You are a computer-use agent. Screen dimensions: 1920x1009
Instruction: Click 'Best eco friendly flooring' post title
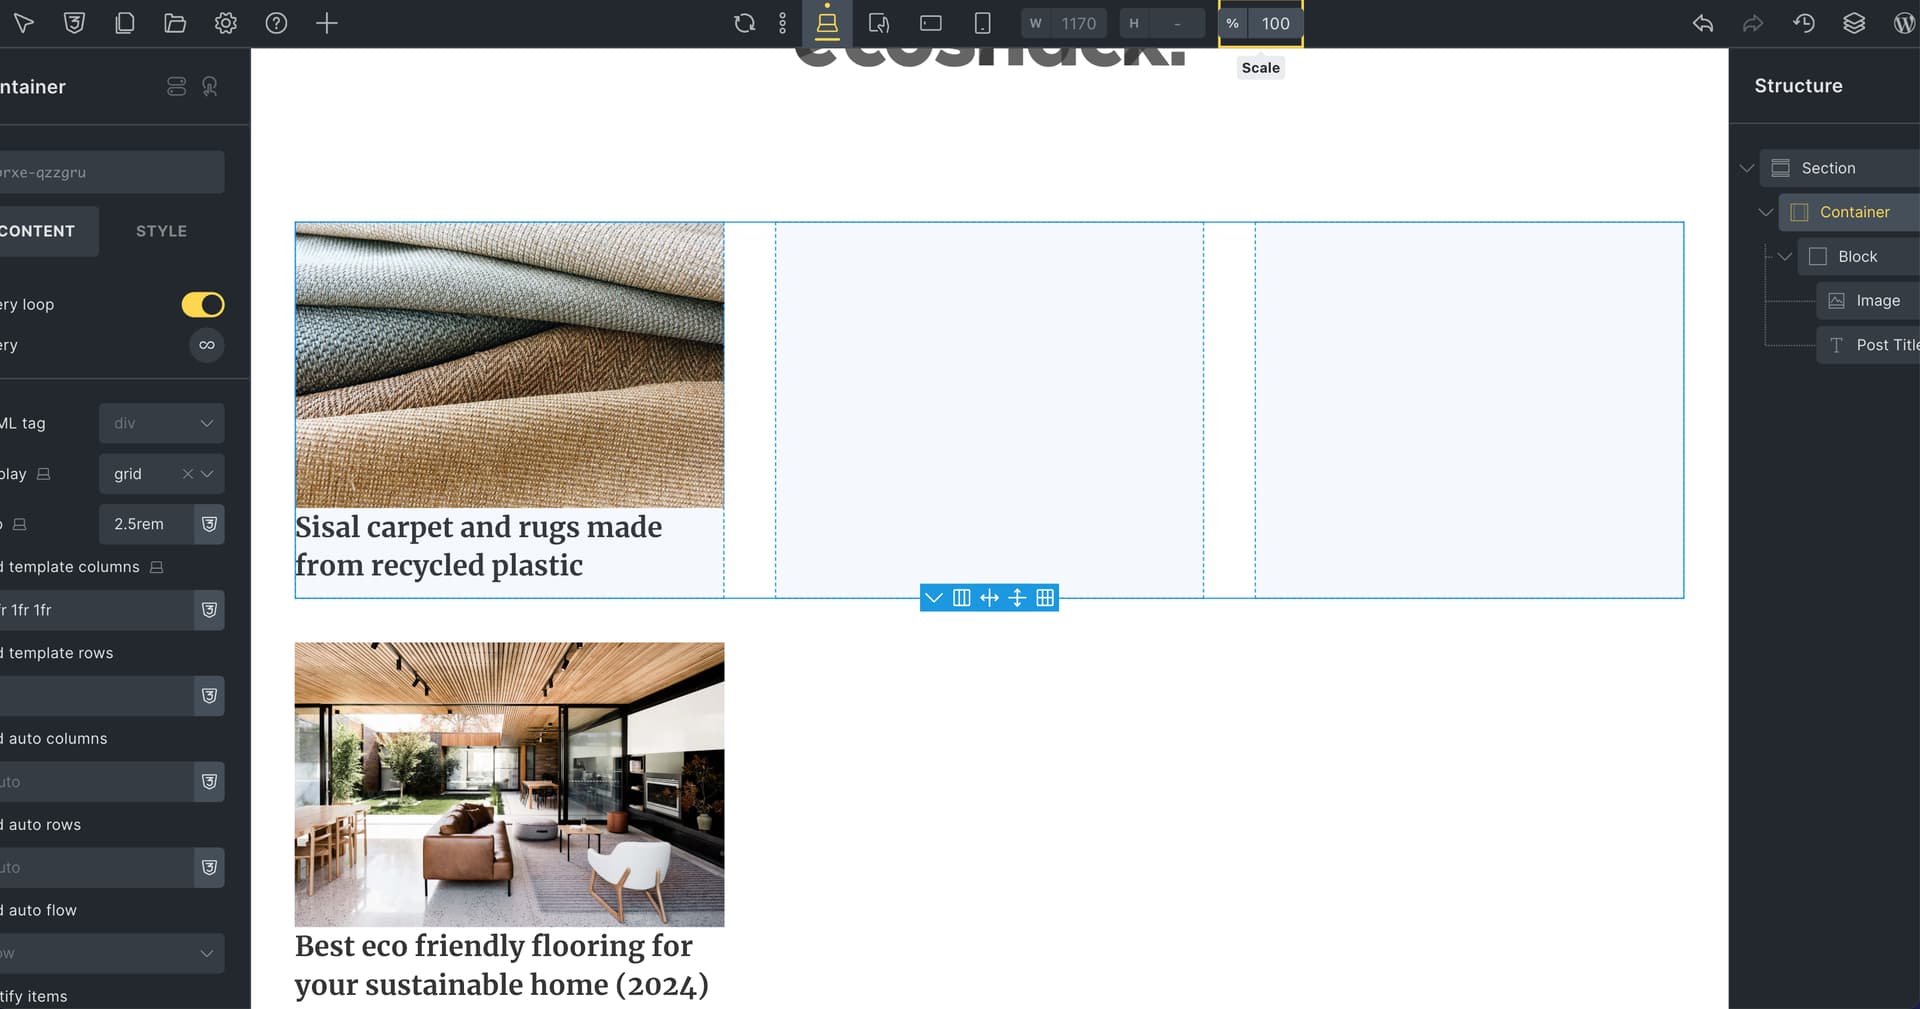[502, 965]
